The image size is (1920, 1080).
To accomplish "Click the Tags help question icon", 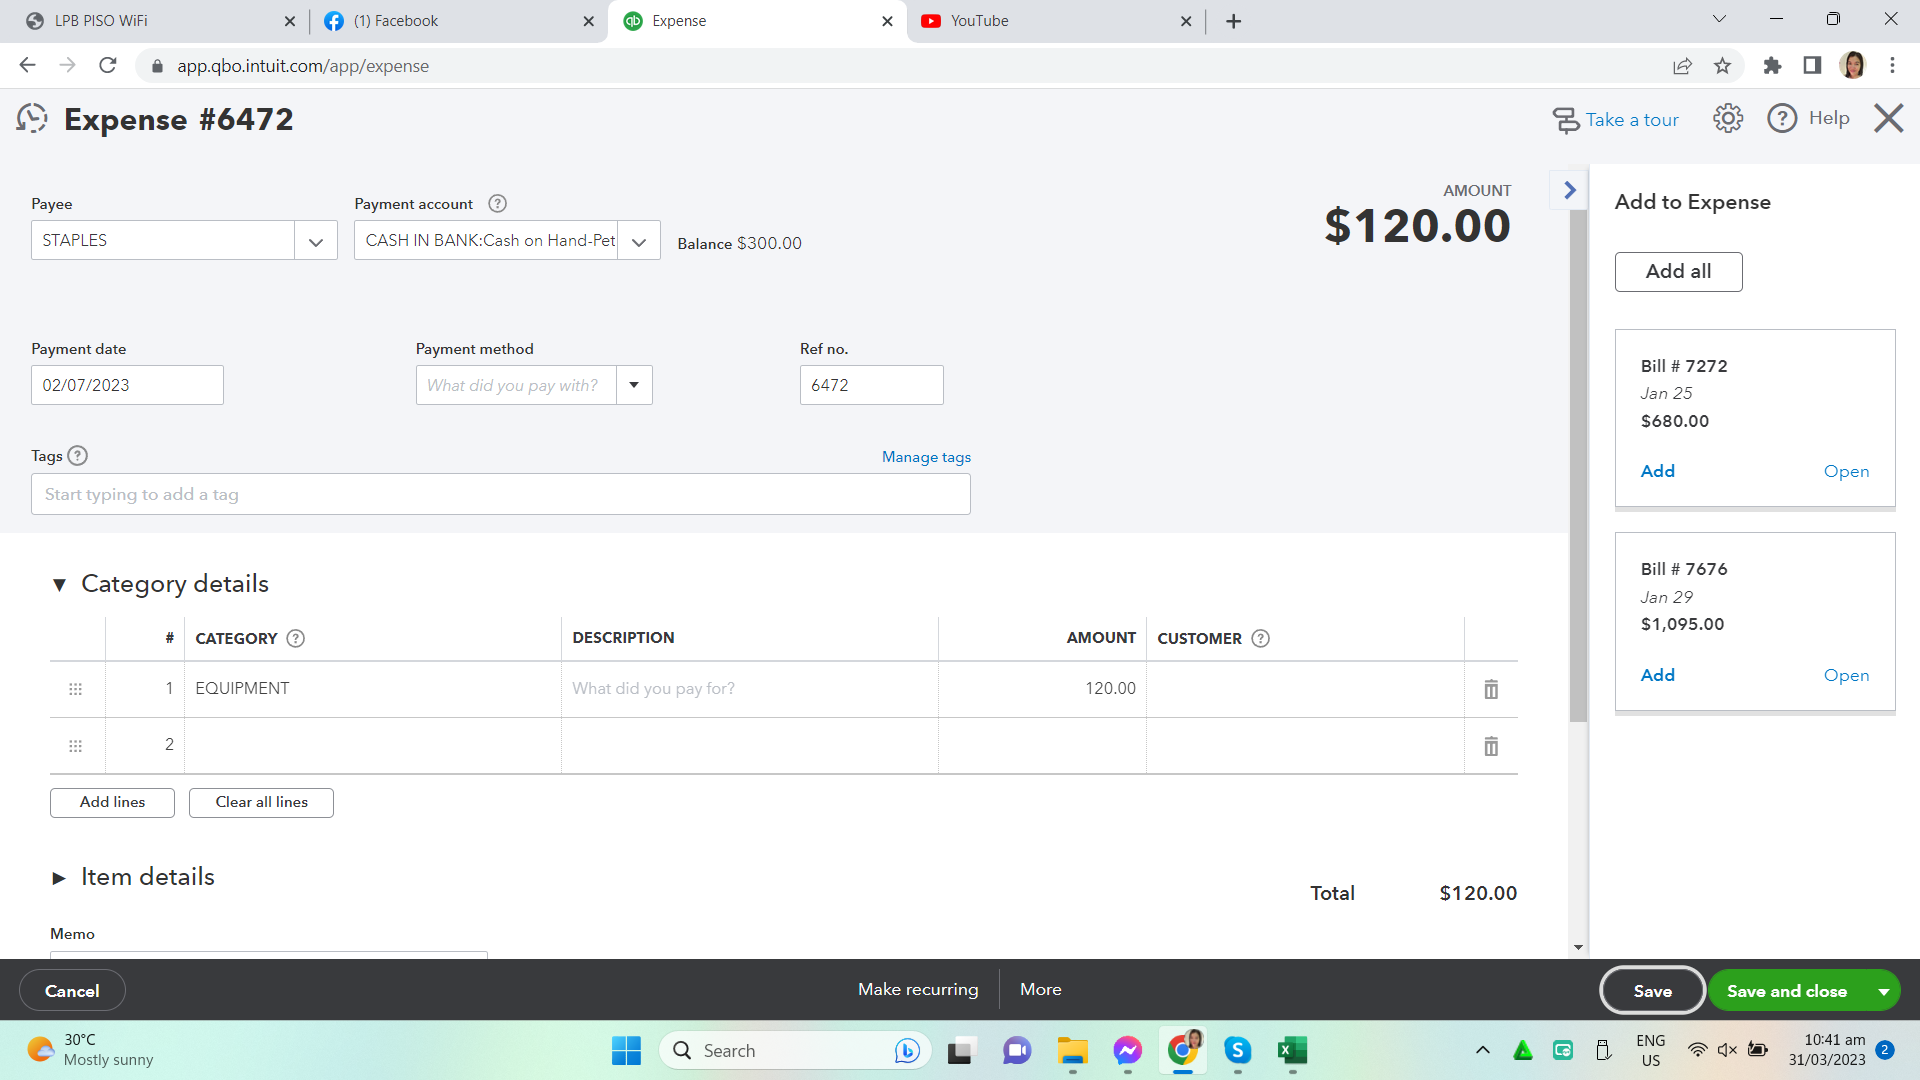I will coord(78,456).
